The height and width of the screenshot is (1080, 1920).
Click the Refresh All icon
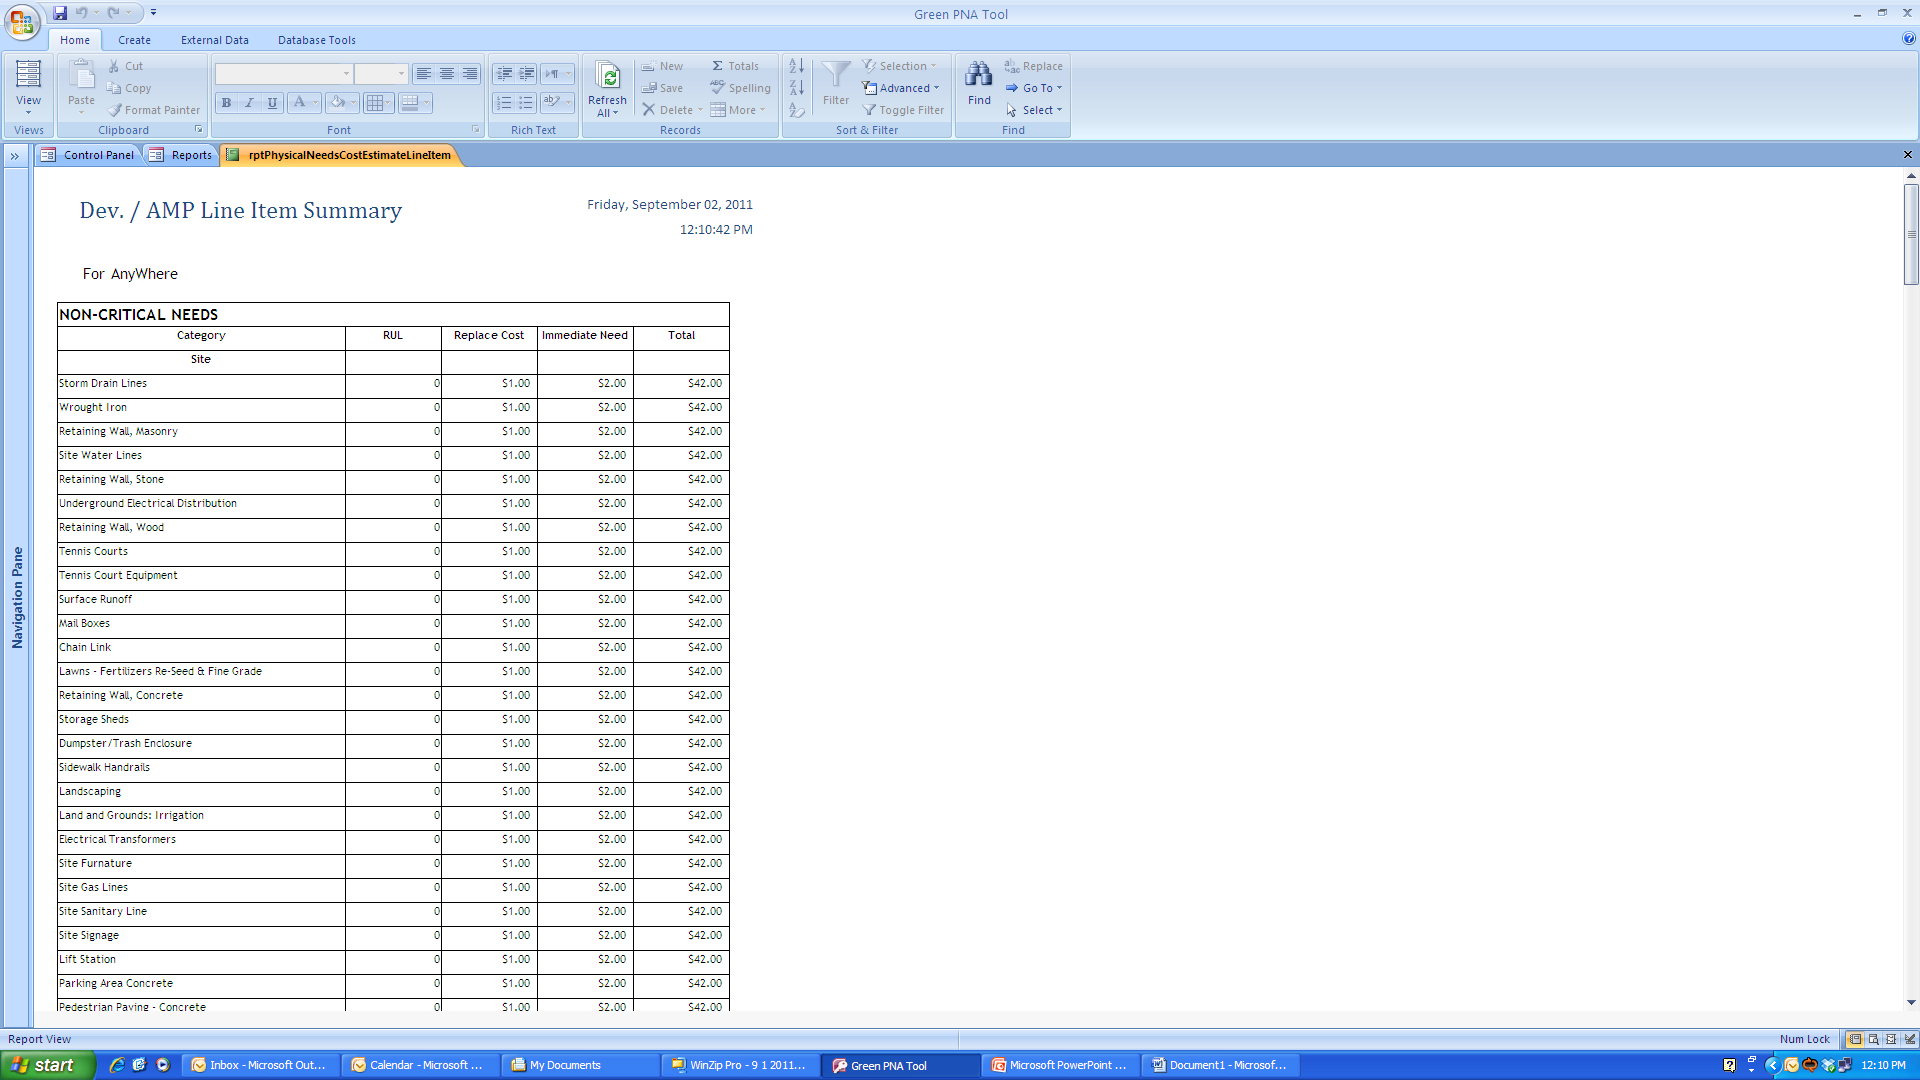pos(607,77)
